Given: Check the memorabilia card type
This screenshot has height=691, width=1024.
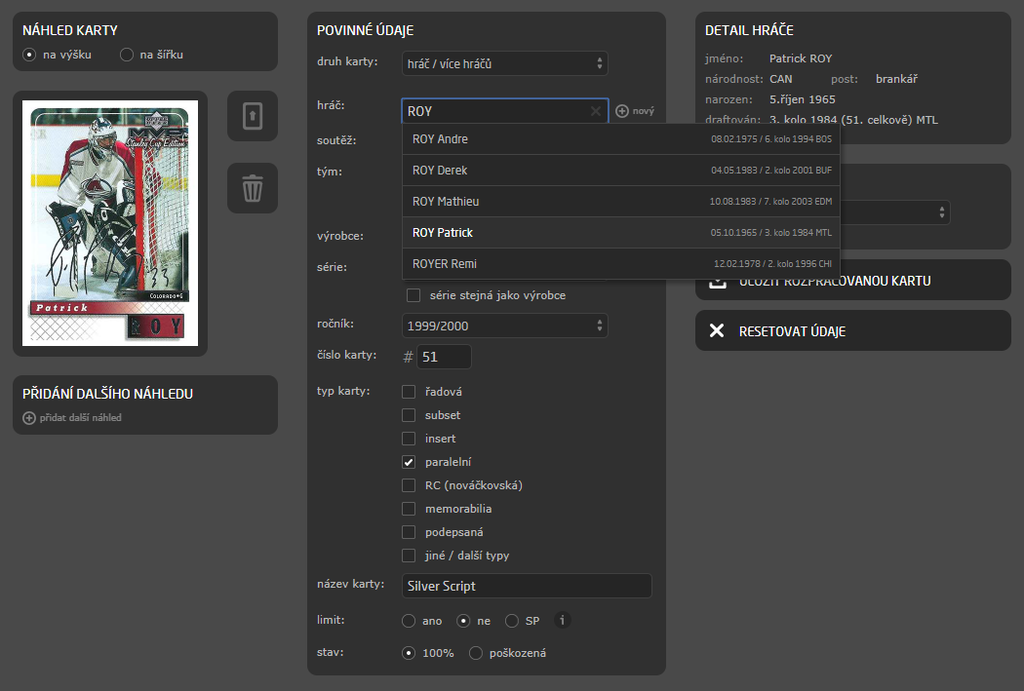Looking at the screenshot, I should [409, 509].
